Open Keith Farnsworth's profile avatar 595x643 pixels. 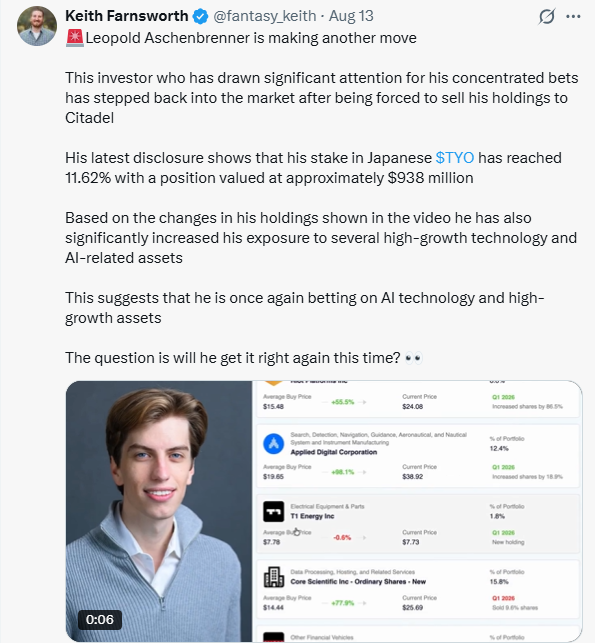[x=36, y=25]
